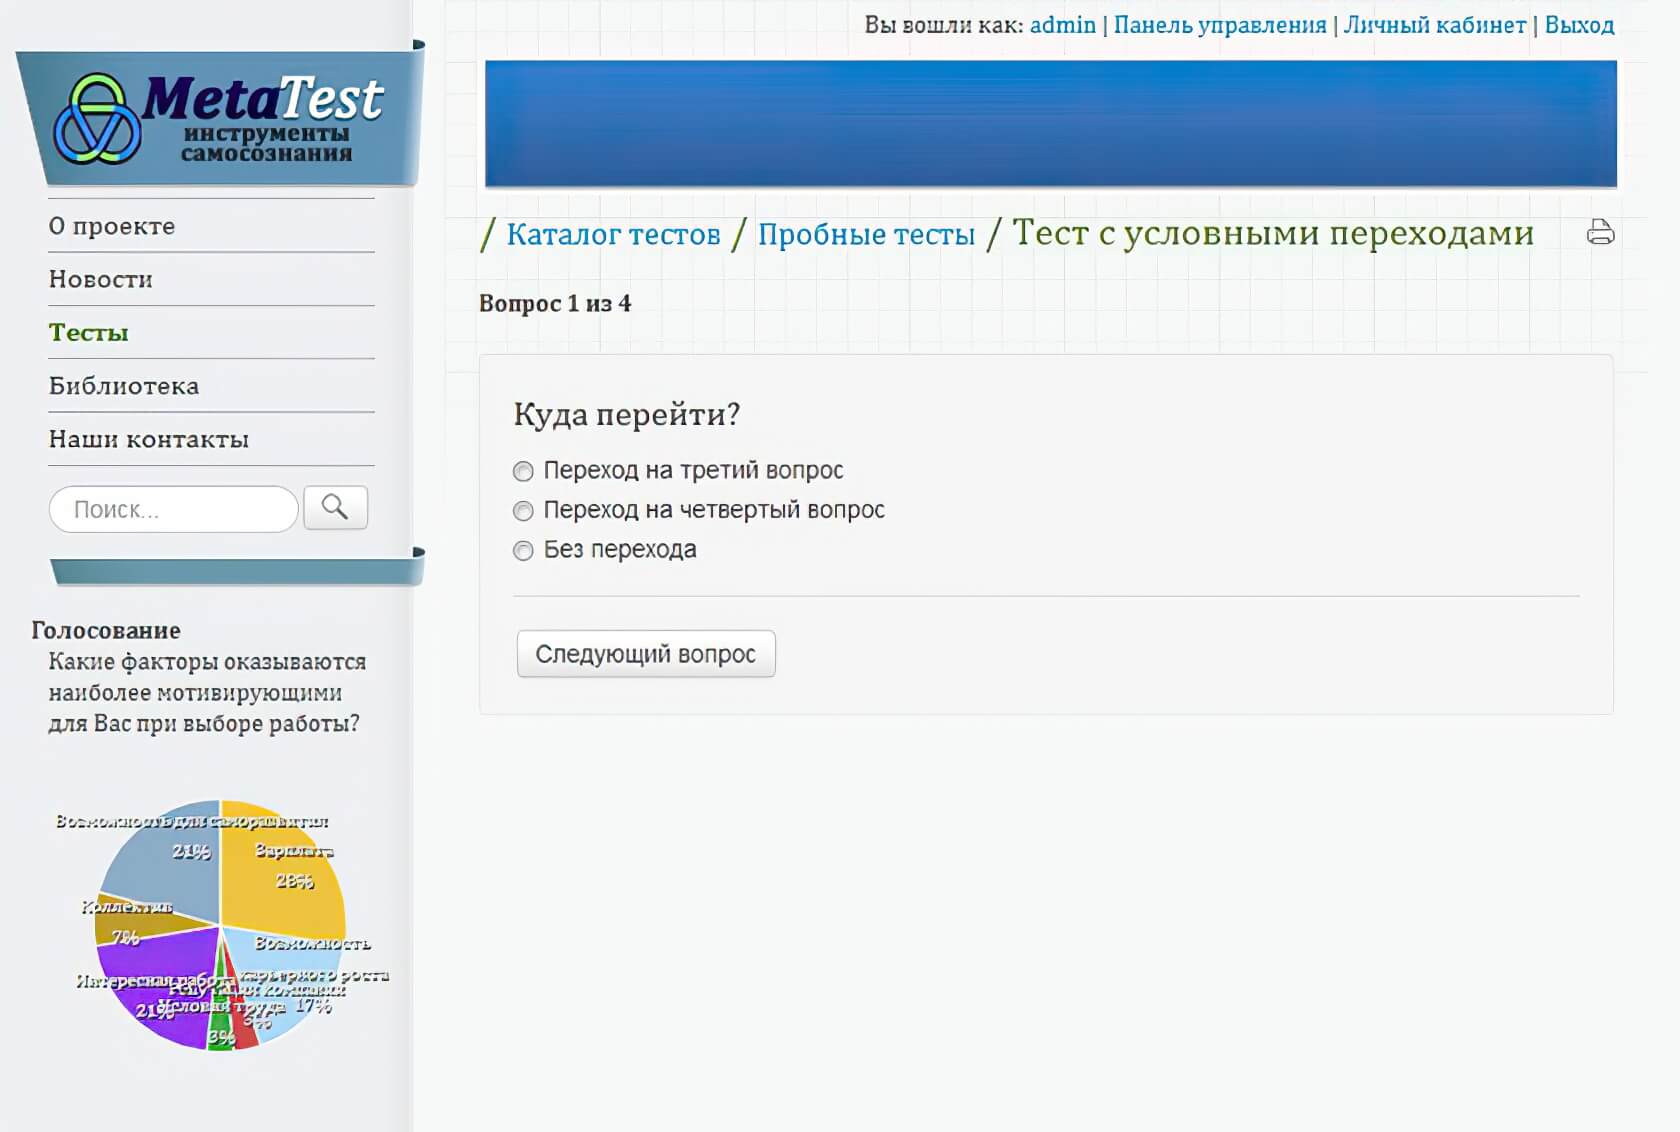The width and height of the screenshot is (1680, 1132).
Task: Select 'Переход на третий вопрос' radio option
Action: [x=523, y=471]
